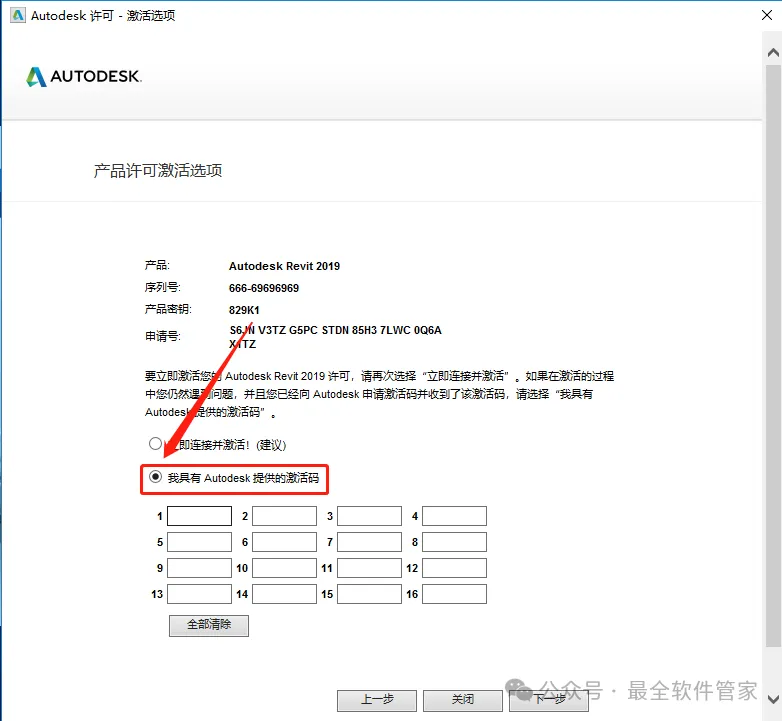The height and width of the screenshot is (721, 782).
Task: Click the 序列号 label
Action: 163,287
